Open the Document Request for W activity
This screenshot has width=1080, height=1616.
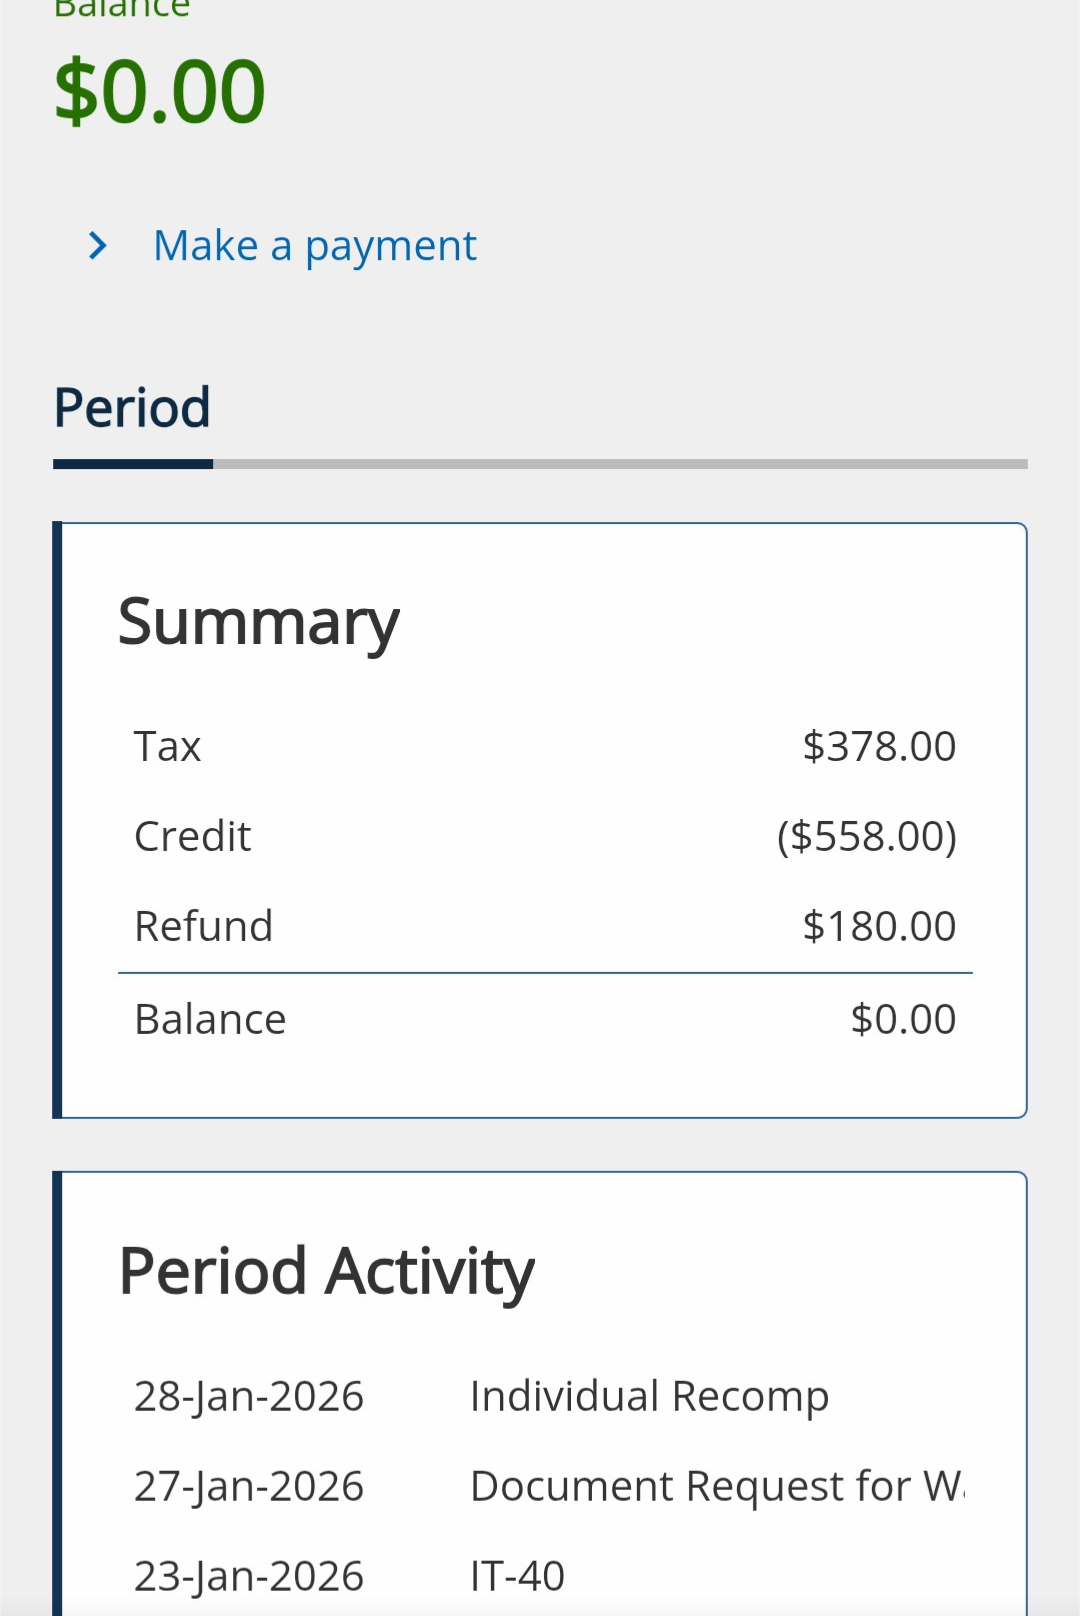point(718,1487)
